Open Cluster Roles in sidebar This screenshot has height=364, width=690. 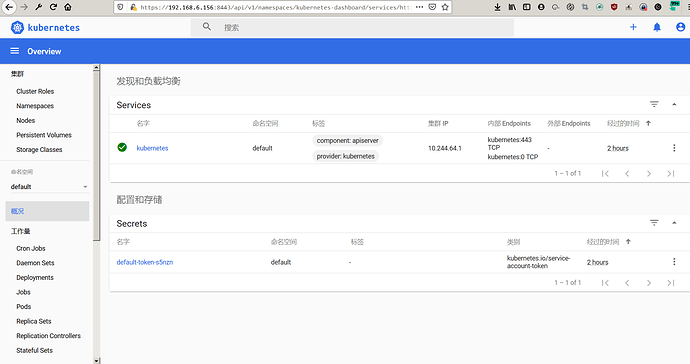click(x=35, y=91)
